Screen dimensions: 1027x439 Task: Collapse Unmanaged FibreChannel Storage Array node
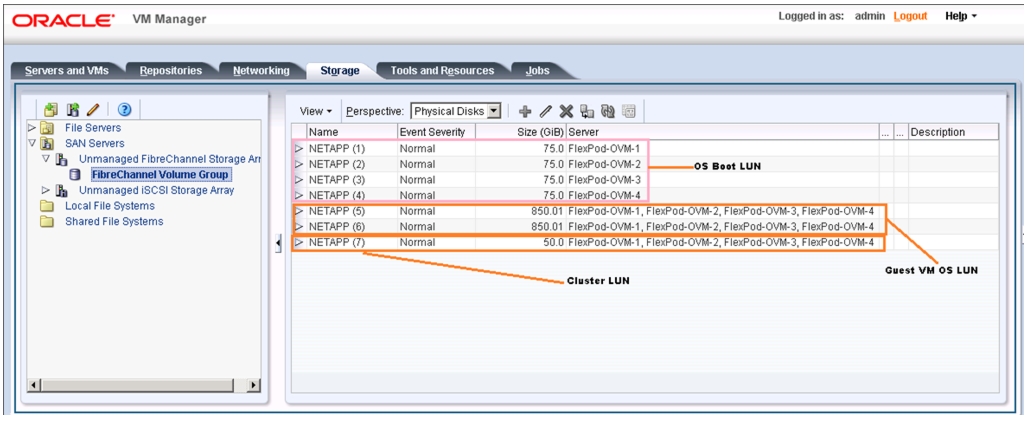click(46, 159)
